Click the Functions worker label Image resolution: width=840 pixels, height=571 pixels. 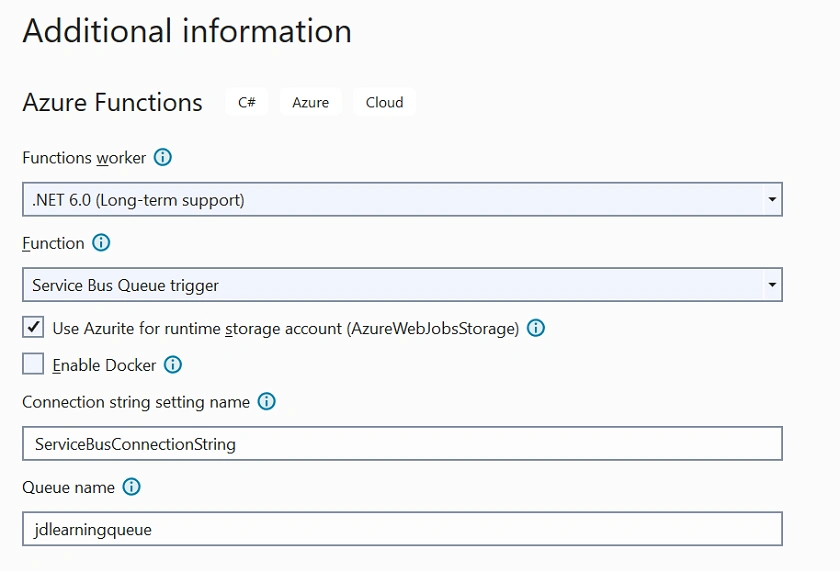84,158
